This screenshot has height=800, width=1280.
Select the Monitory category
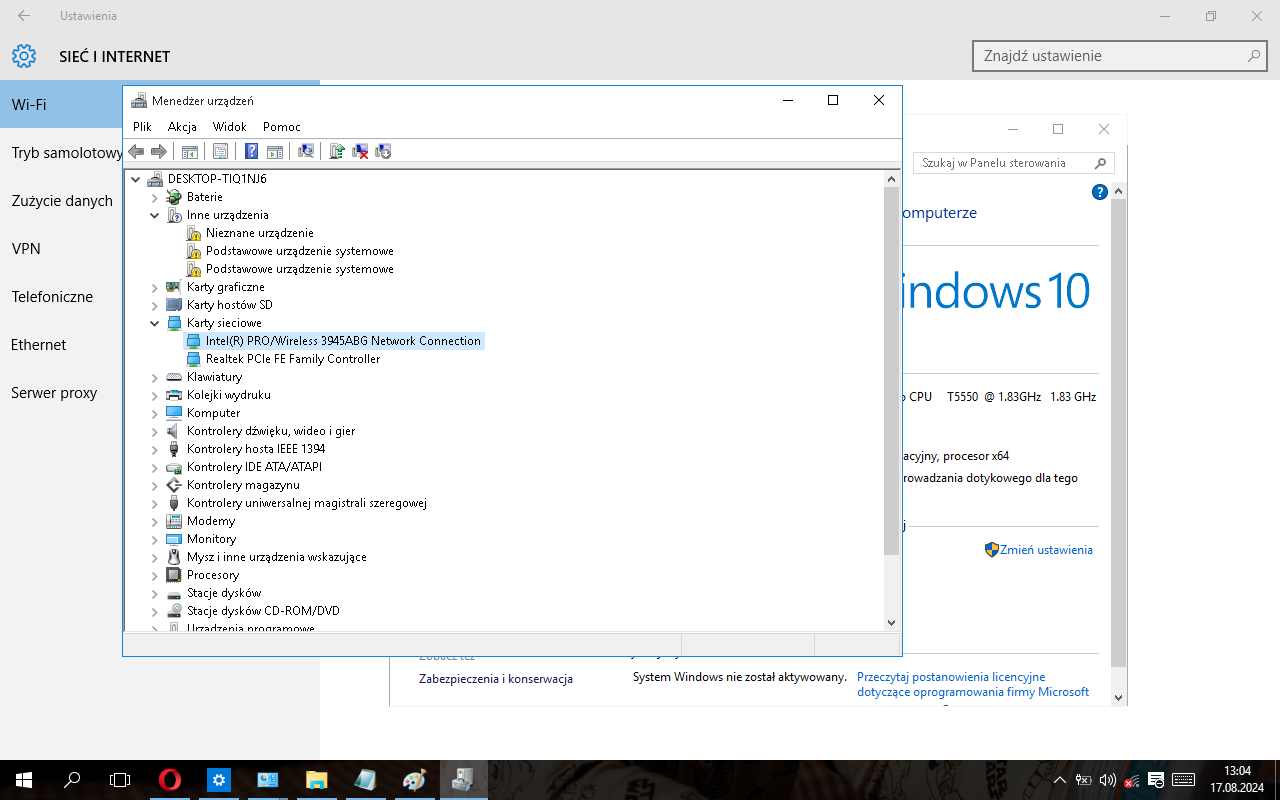[211, 539]
